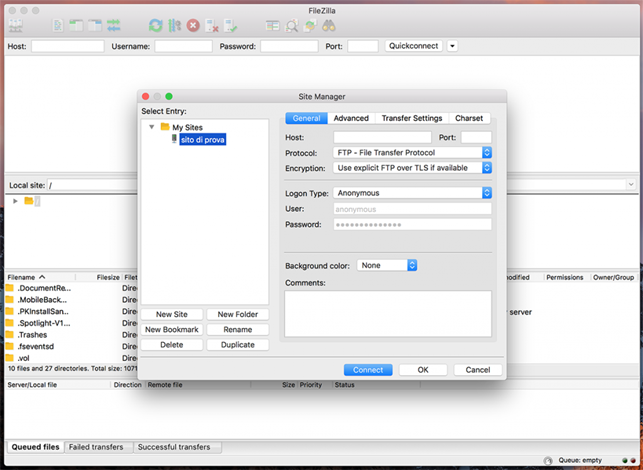The image size is (643, 470).
Task: Focus the quickconnect Username field
Action: tap(183, 46)
